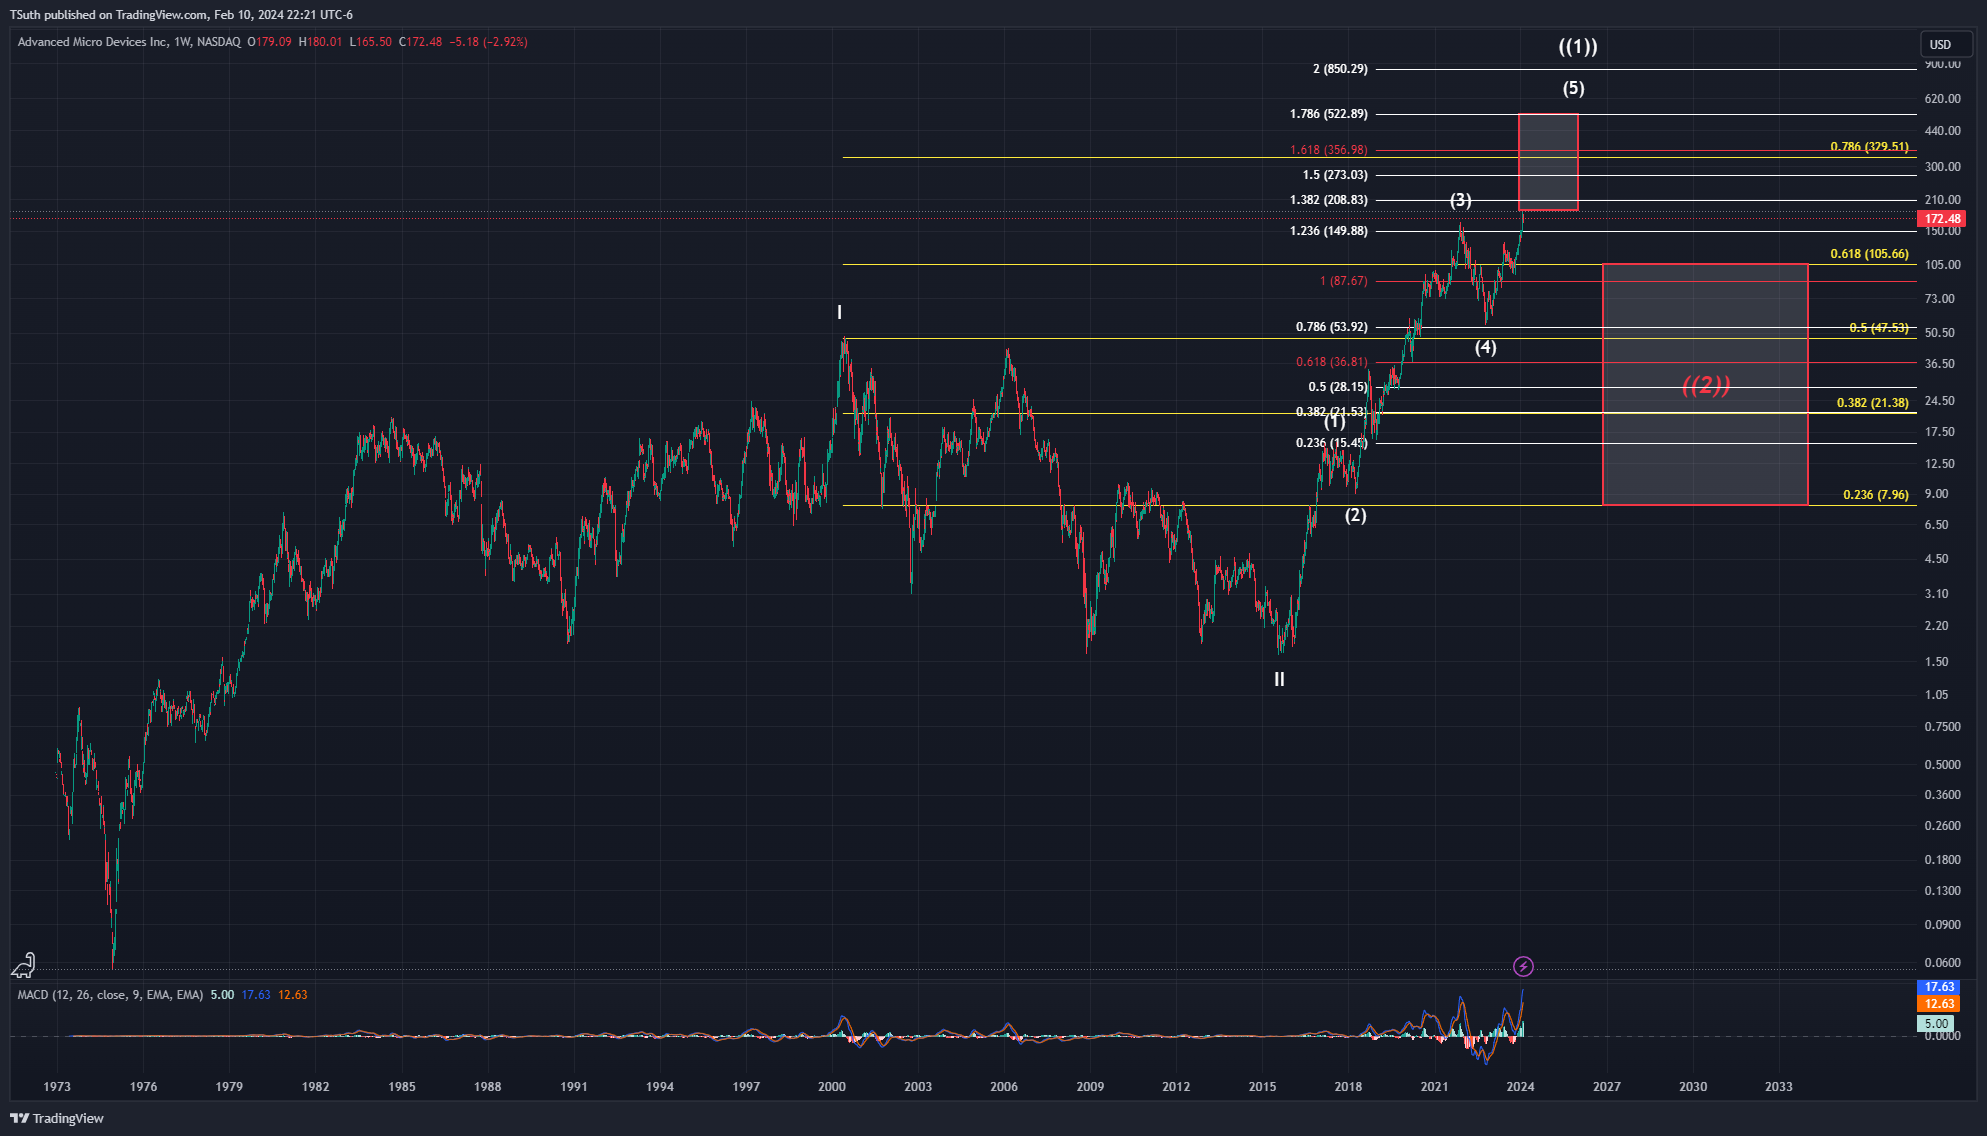Click the ((1)) wave label at top
This screenshot has width=1987, height=1136.
click(1578, 47)
